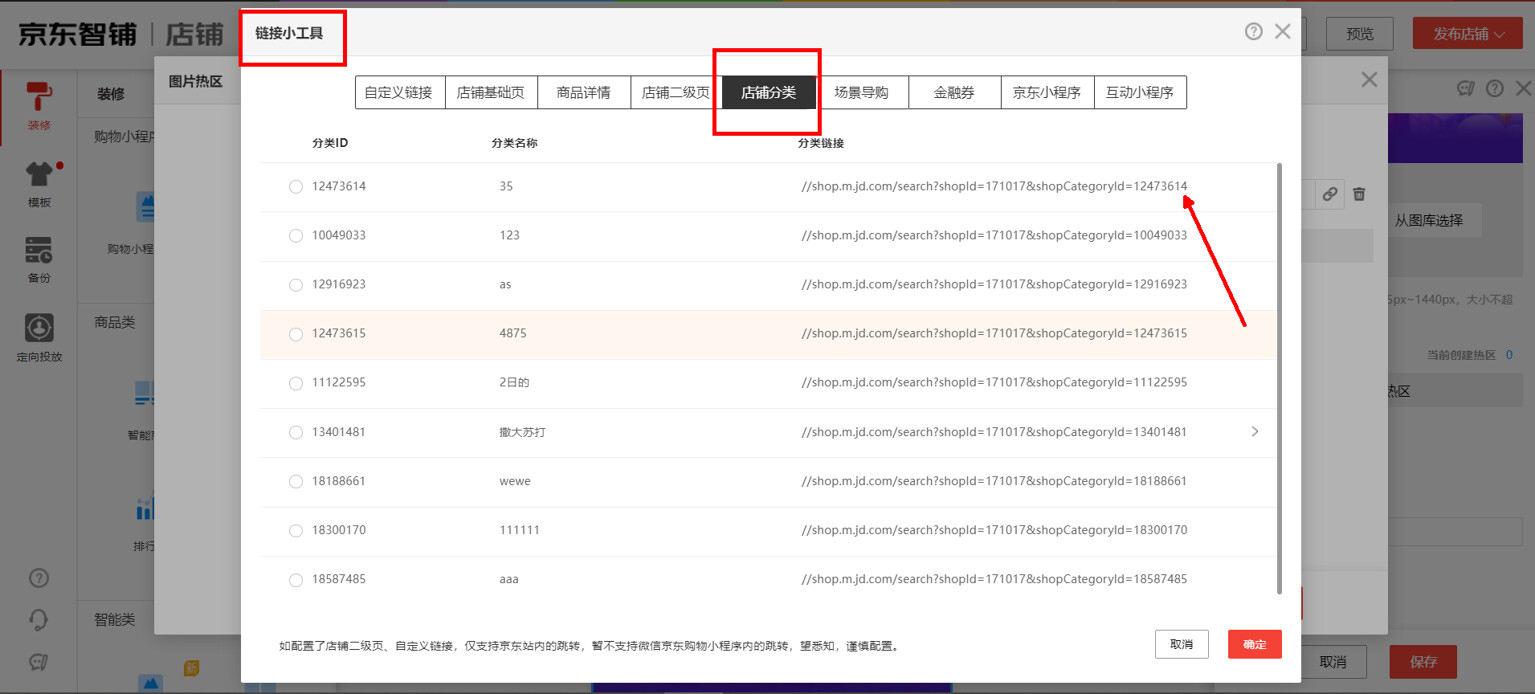
Task: Click the 预览 preview button at top right
Action: (x=1359, y=33)
